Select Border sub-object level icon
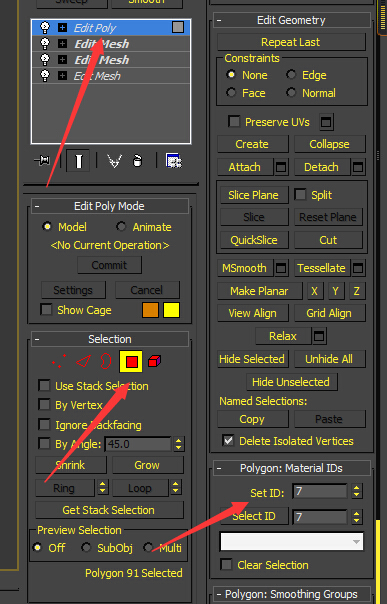The width and height of the screenshot is (387, 604). (x=106, y=361)
